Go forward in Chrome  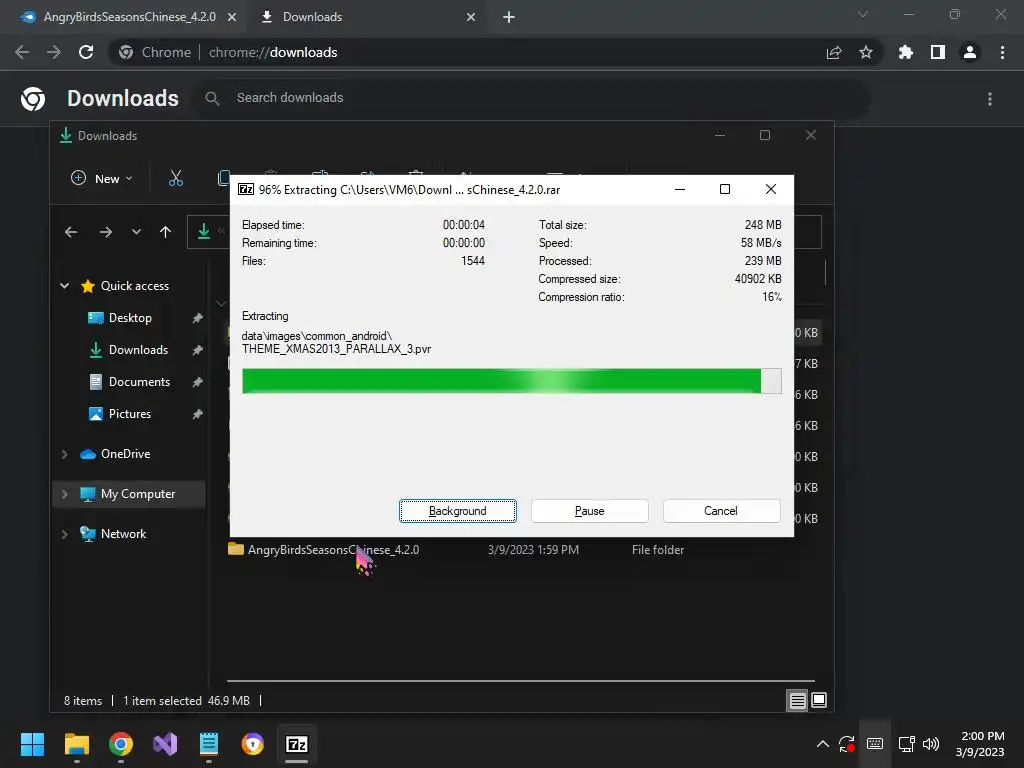point(54,52)
